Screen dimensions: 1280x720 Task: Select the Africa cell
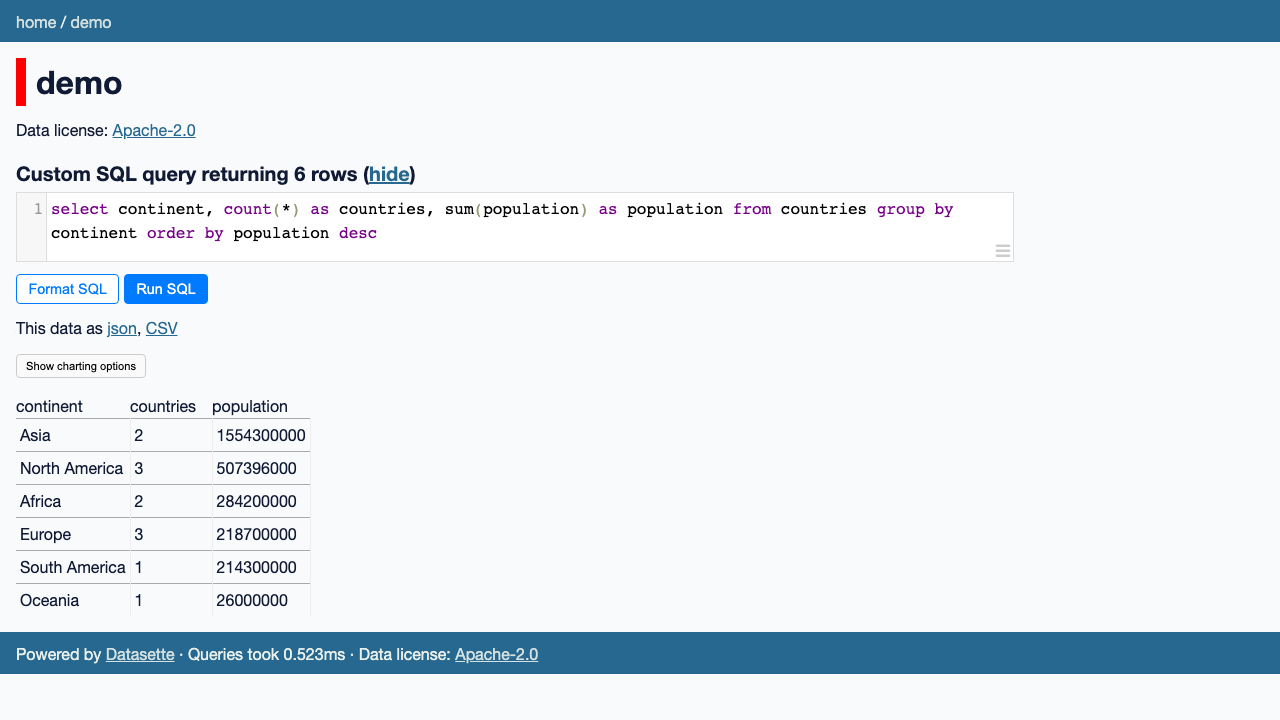pos(73,501)
